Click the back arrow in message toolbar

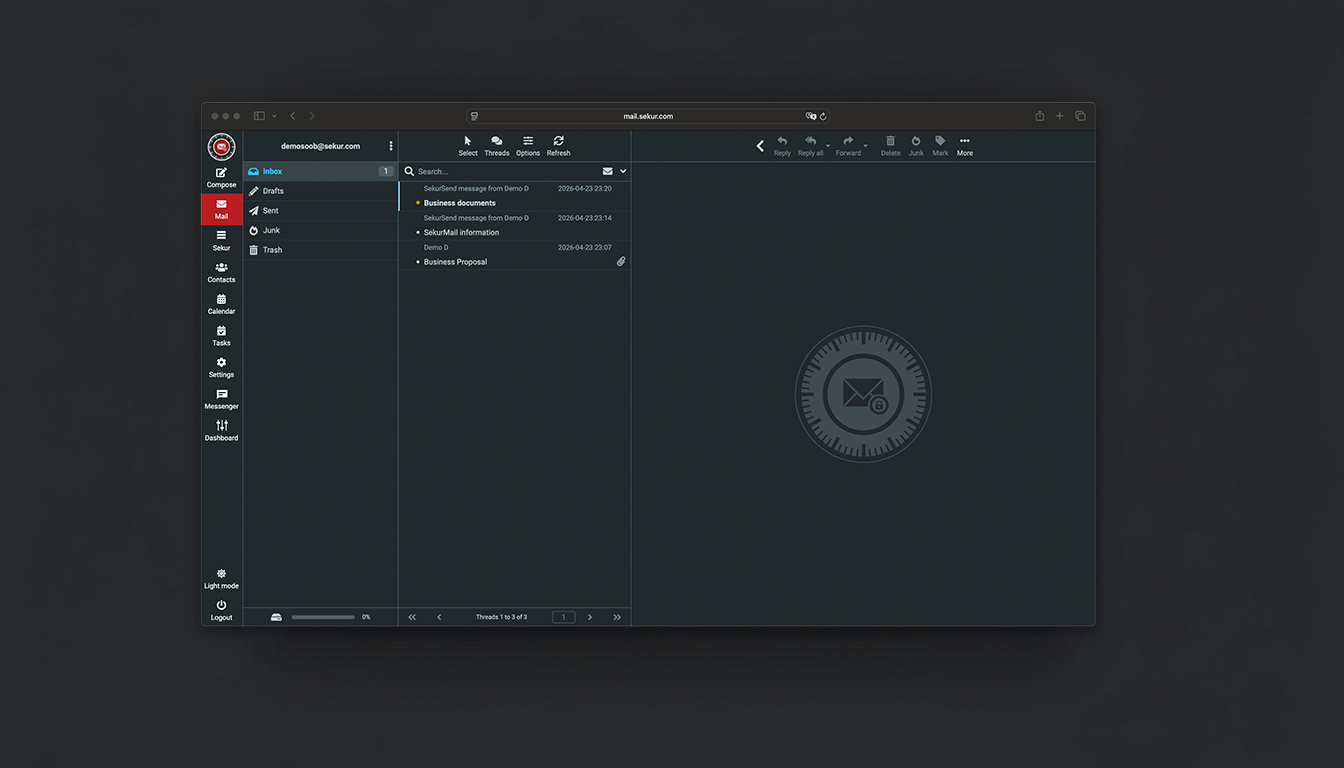tap(760, 146)
